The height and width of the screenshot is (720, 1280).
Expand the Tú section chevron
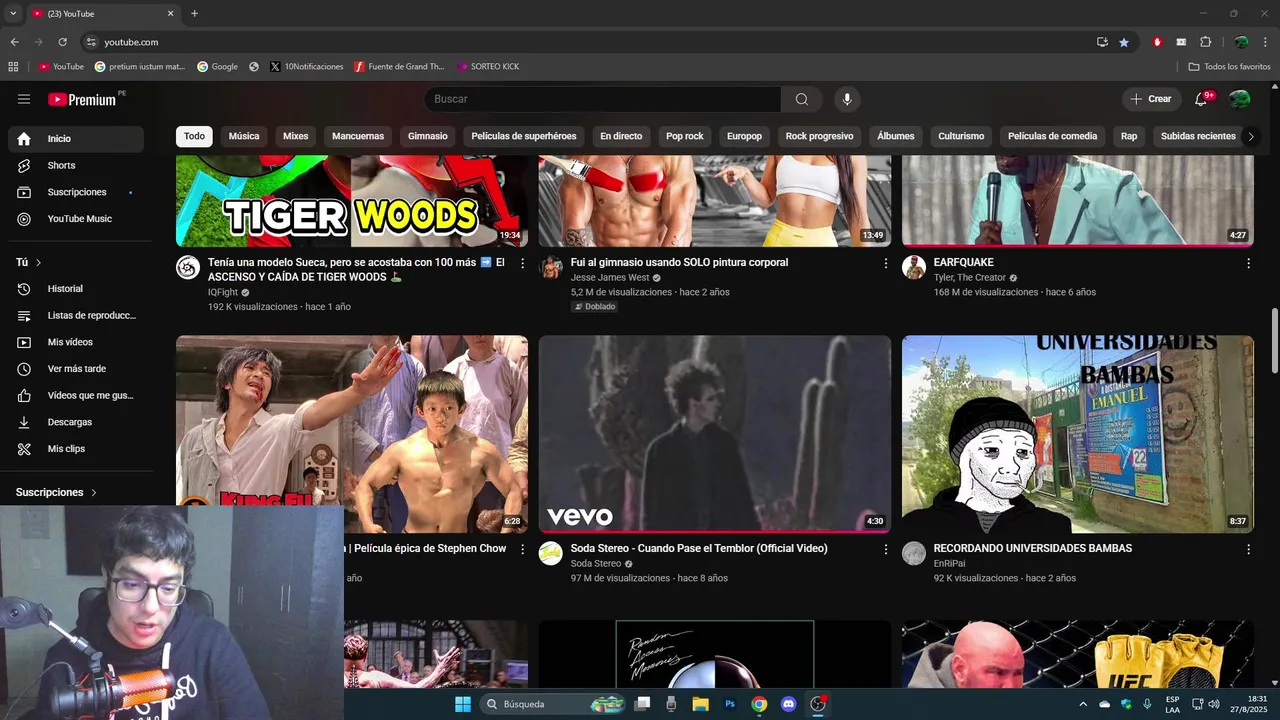tap(39, 262)
